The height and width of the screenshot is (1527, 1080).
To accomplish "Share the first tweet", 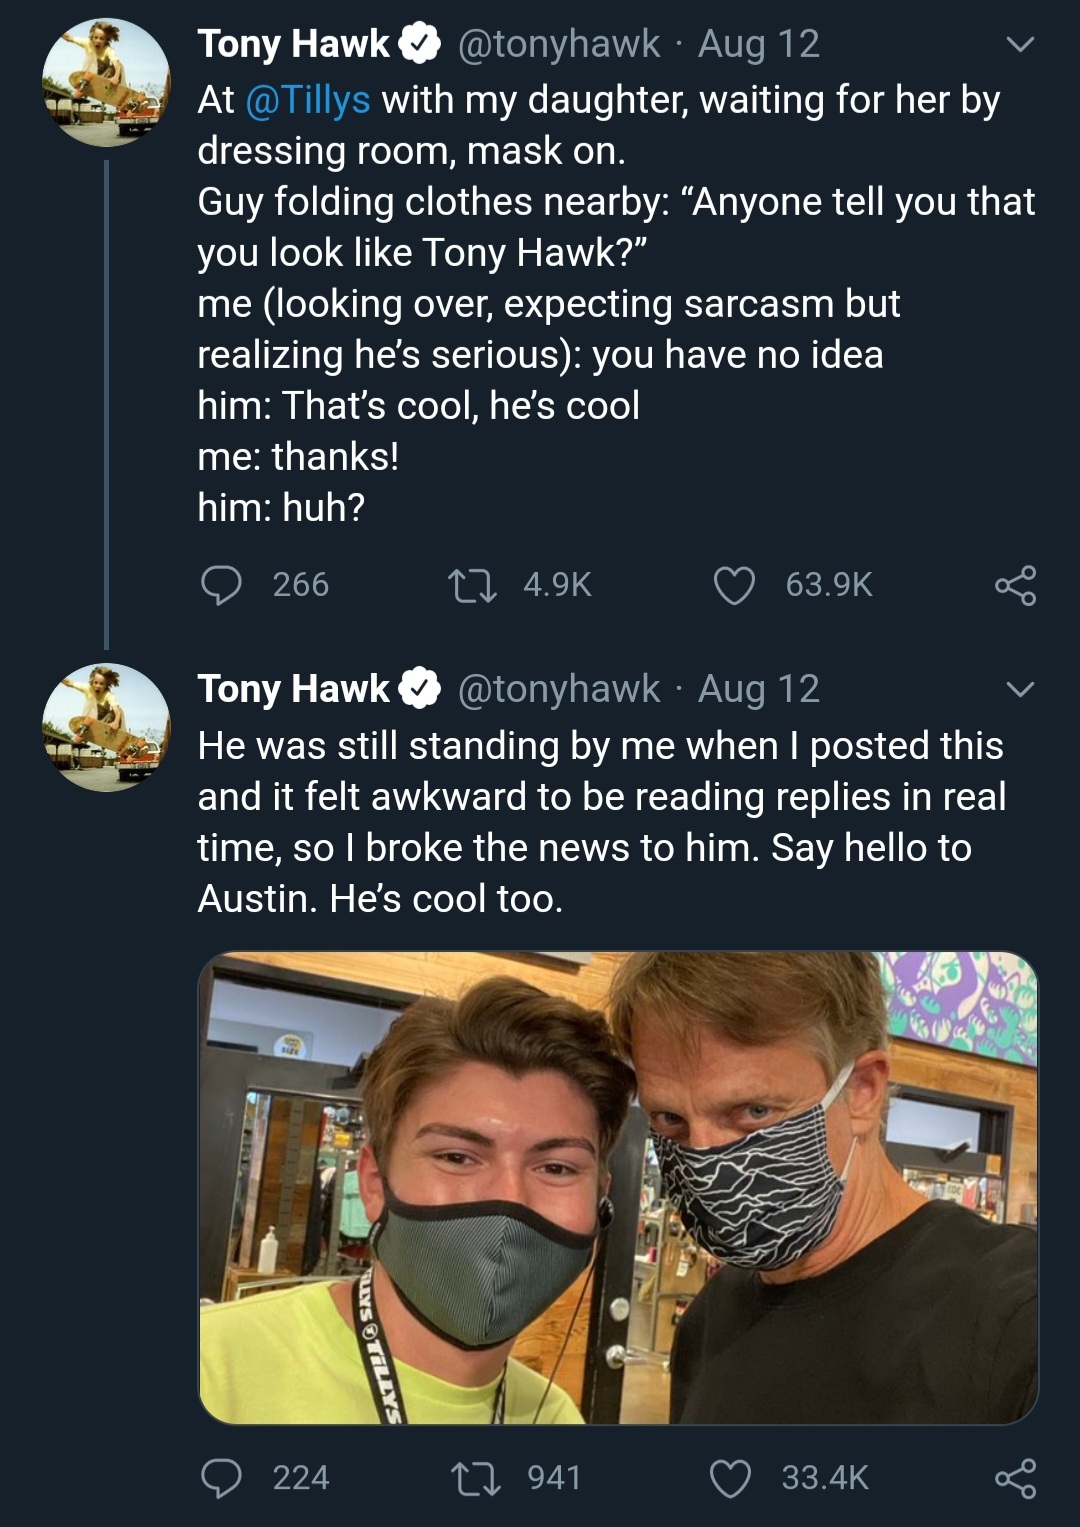I will coord(1015,585).
